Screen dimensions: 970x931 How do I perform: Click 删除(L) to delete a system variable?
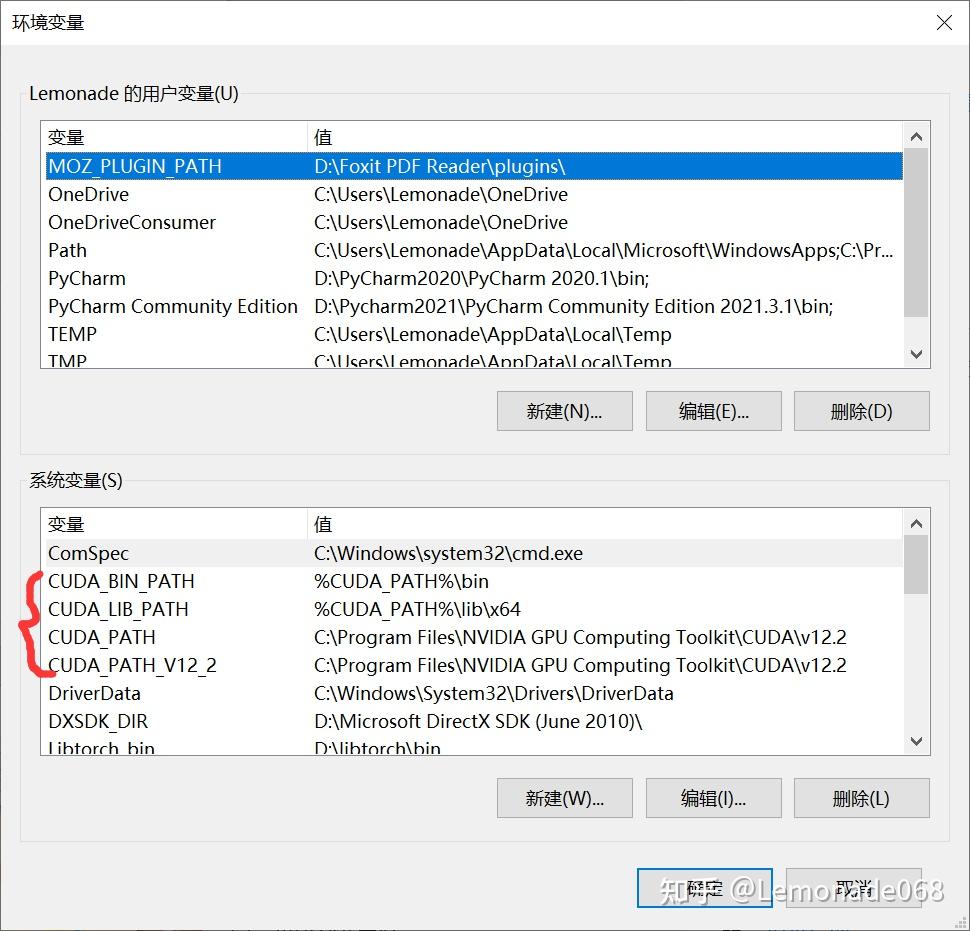(861, 798)
